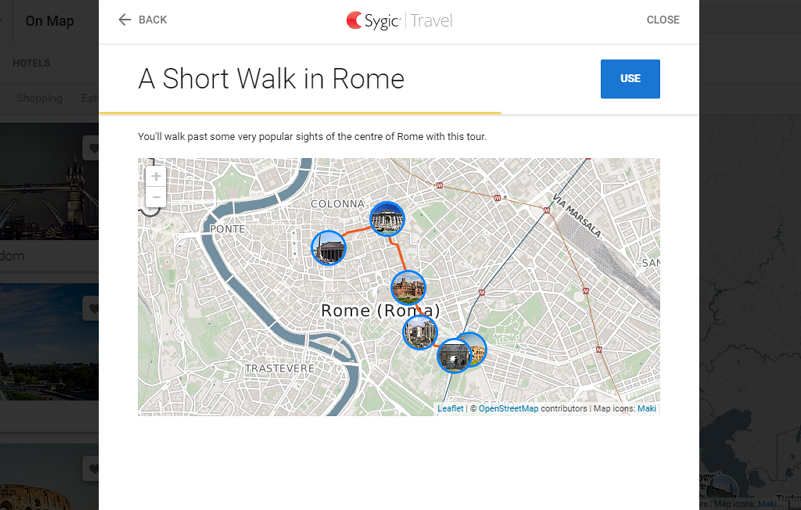
Task: Select the Trevi Fountain photo marker
Action: [387, 219]
